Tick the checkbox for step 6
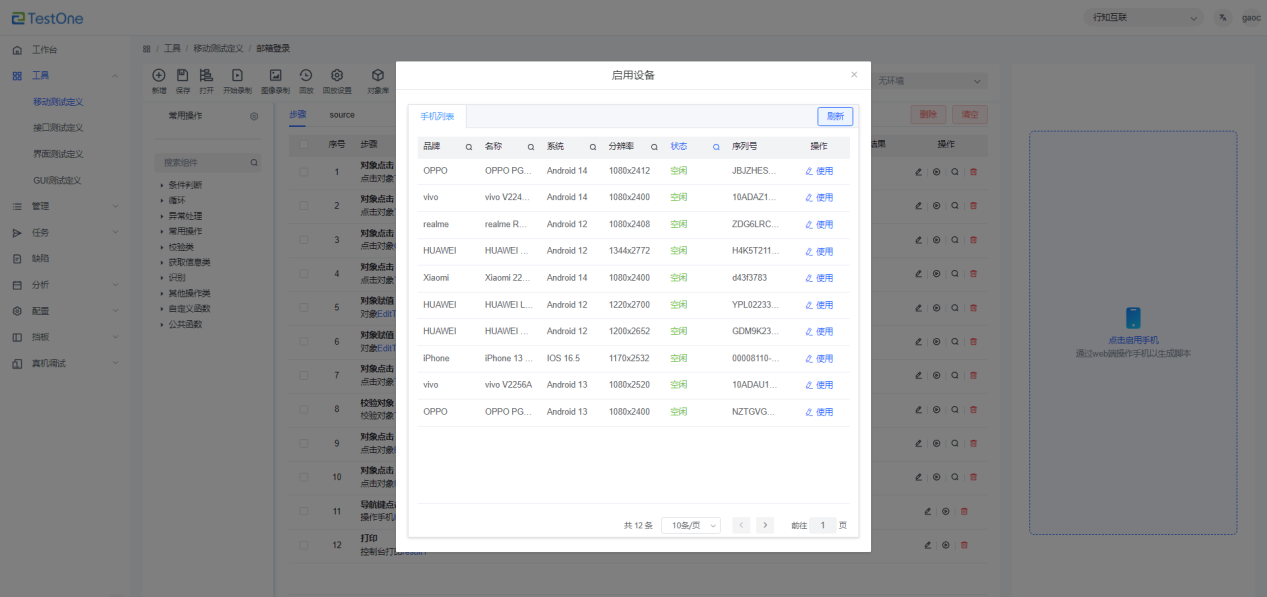Screen dimensions: 1267x597 tap(305, 342)
